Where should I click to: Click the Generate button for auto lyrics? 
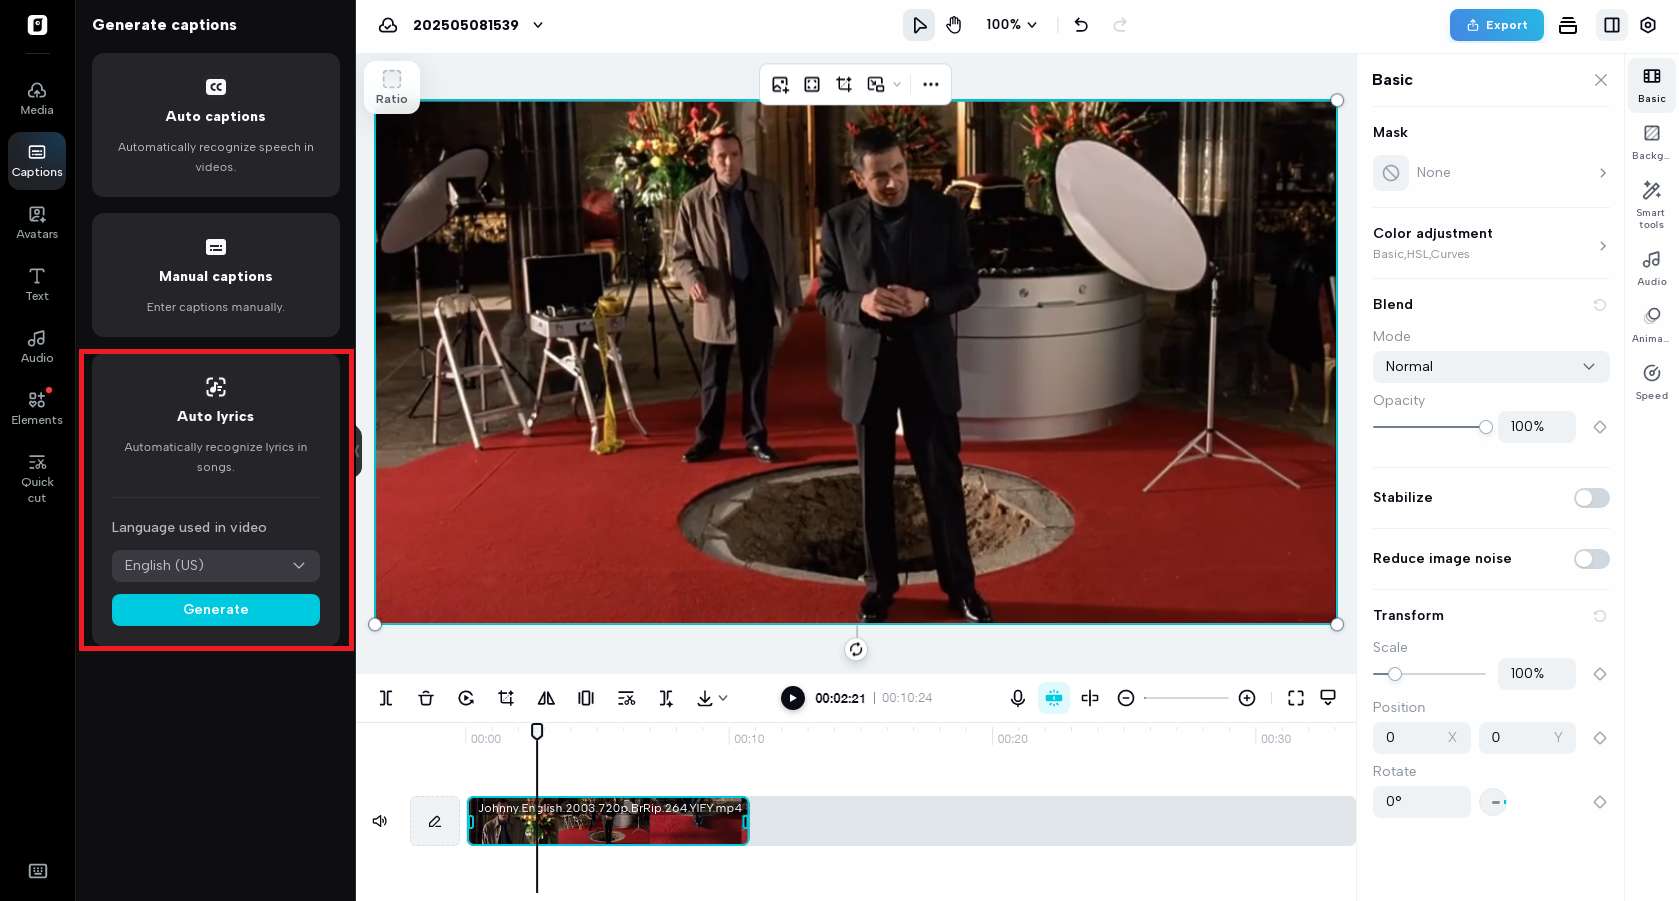pos(215,609)
